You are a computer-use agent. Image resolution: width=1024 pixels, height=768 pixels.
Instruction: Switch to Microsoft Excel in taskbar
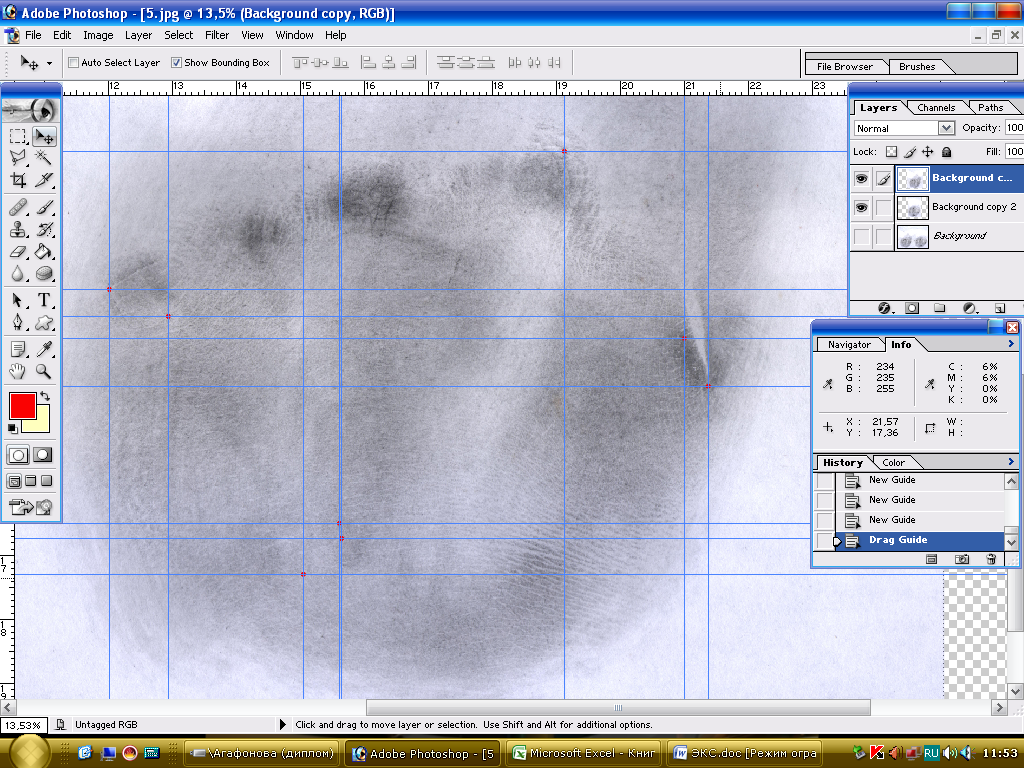click(x=582, y=753)
